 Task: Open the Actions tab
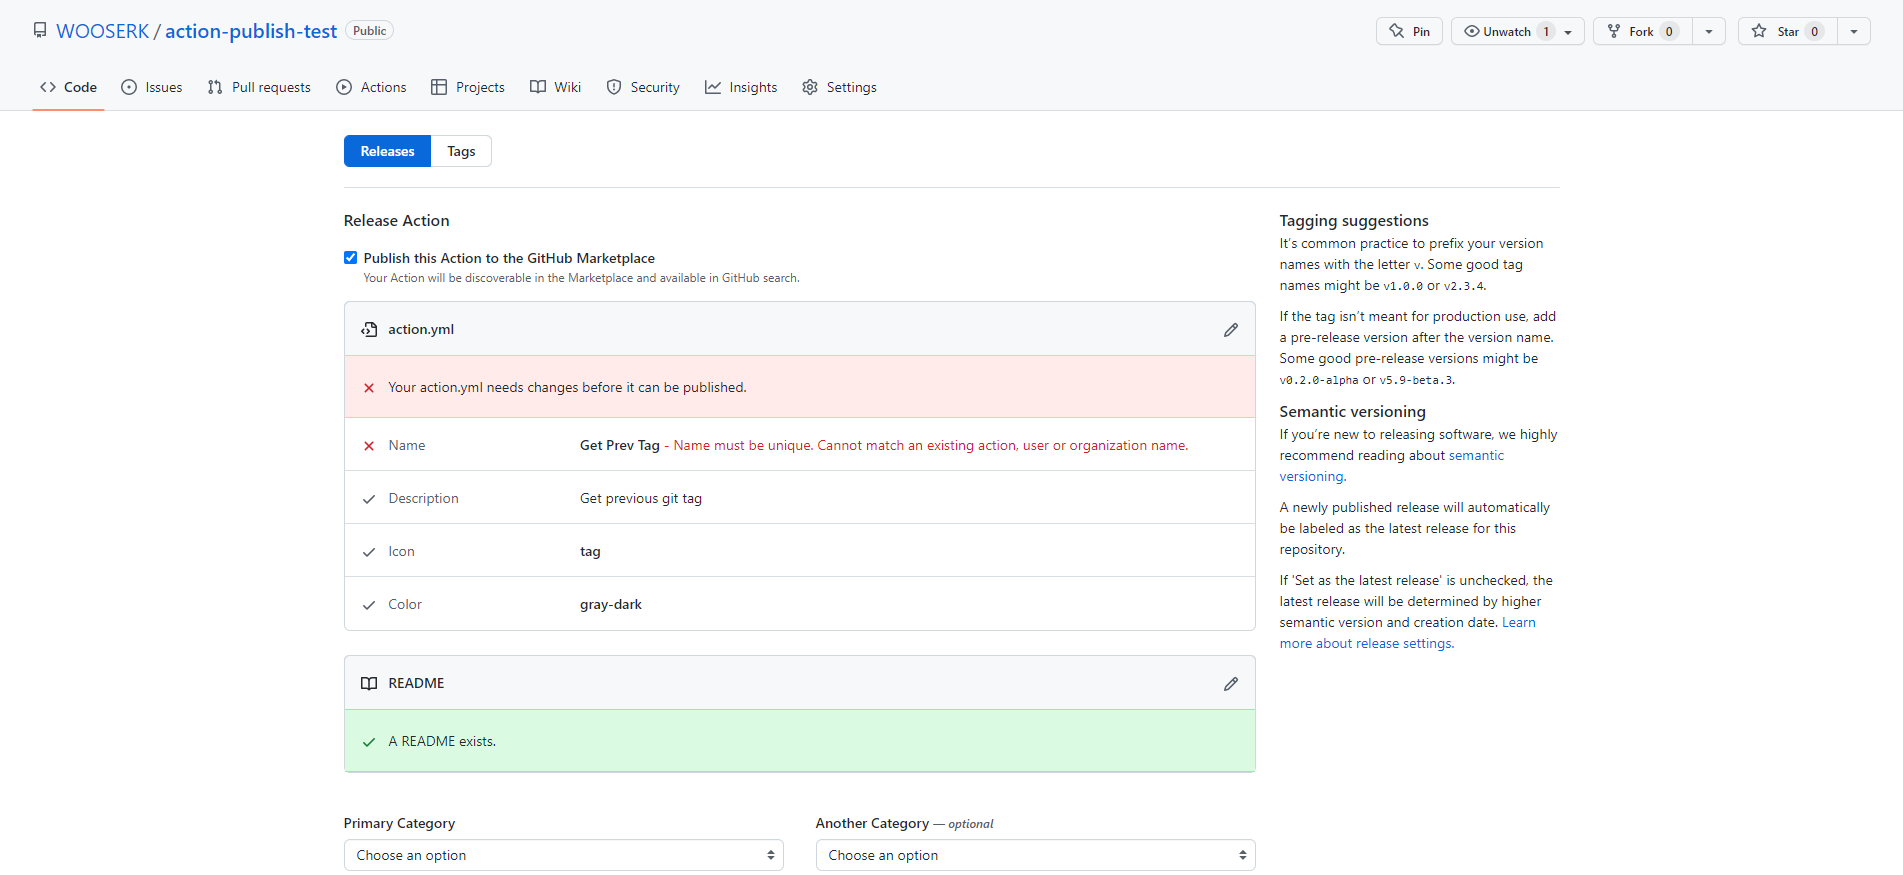click(x=371, y=87)
